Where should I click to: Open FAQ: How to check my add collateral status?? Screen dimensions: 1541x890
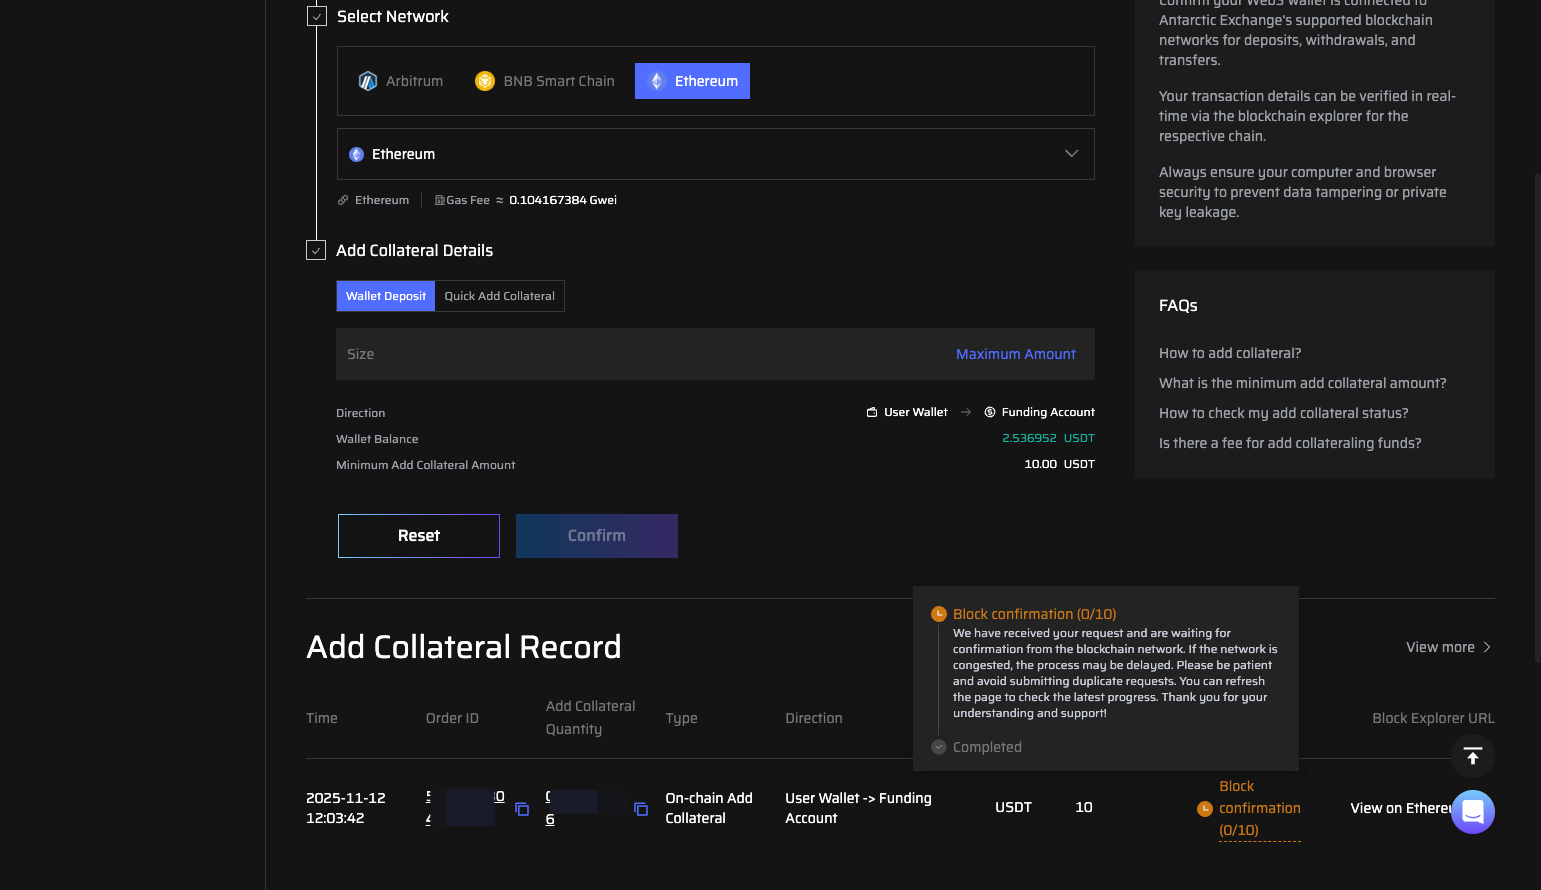pos(1283,413)
